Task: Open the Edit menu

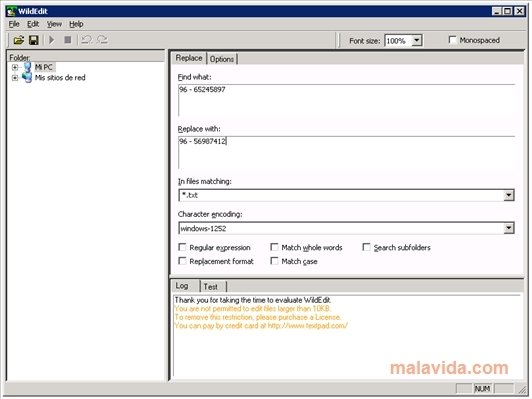Action: 33,24
